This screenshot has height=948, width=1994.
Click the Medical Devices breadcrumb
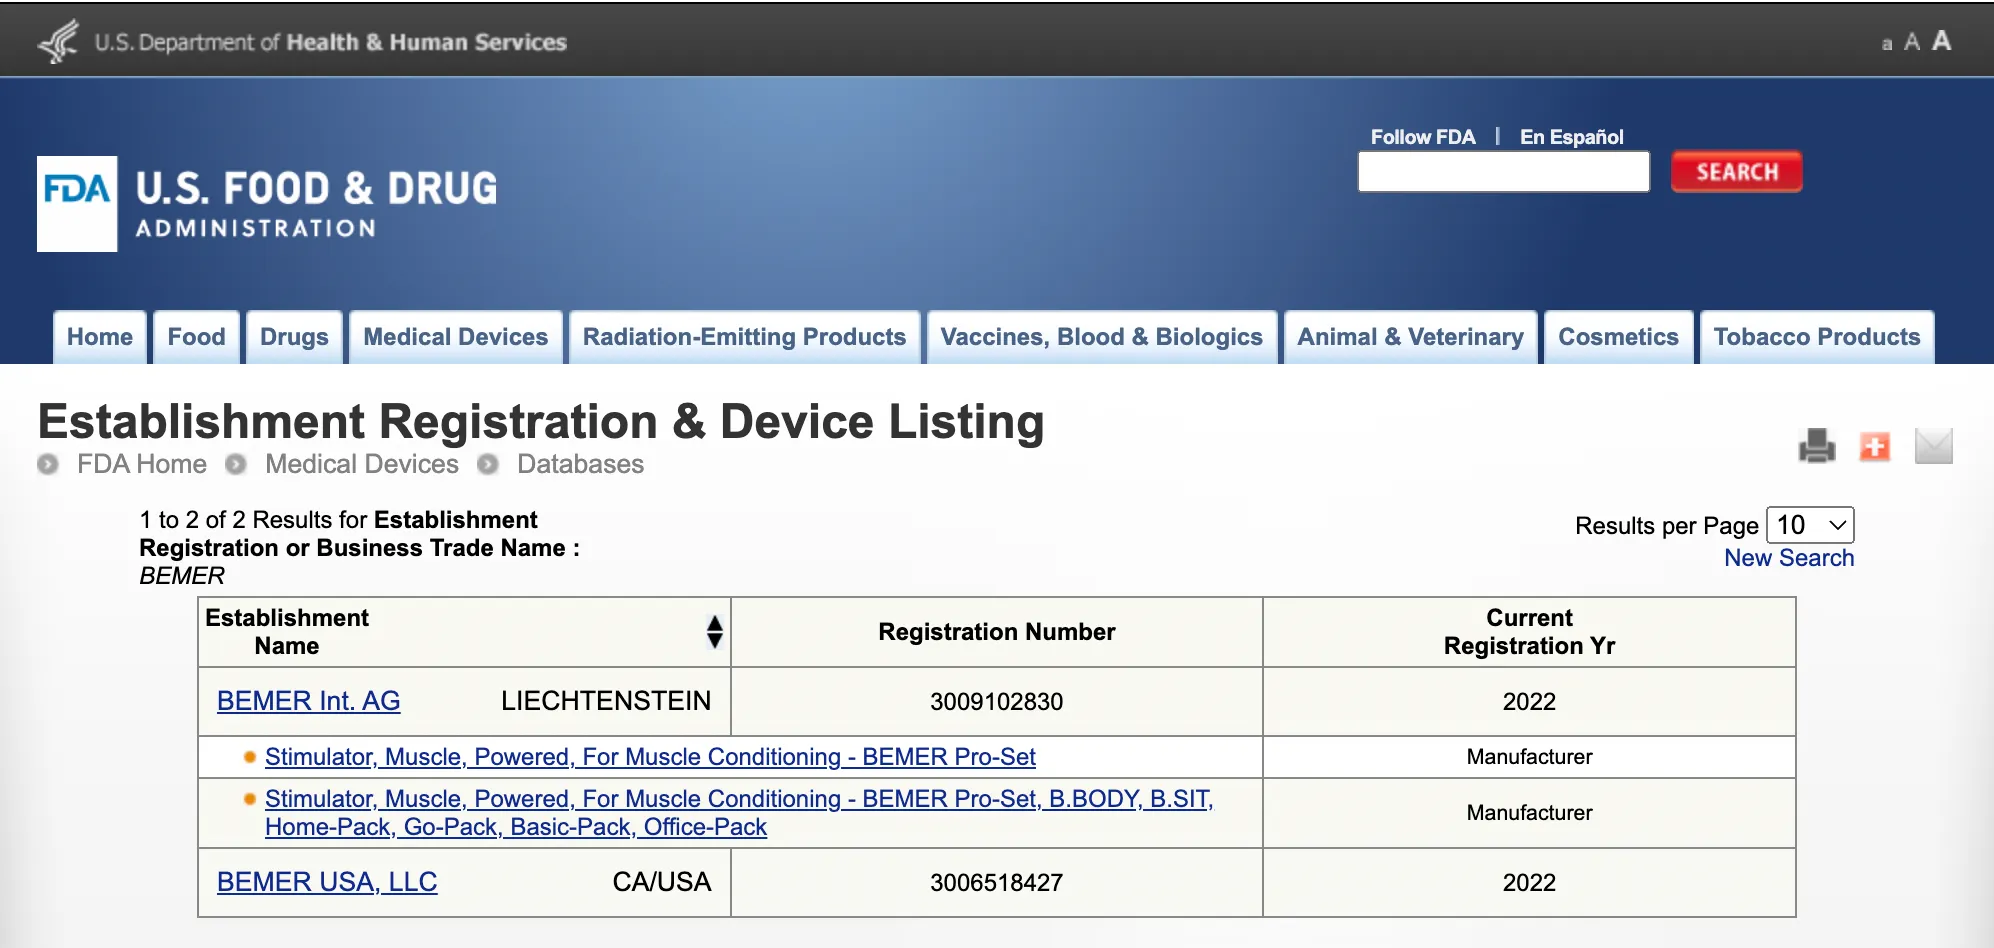362,464
